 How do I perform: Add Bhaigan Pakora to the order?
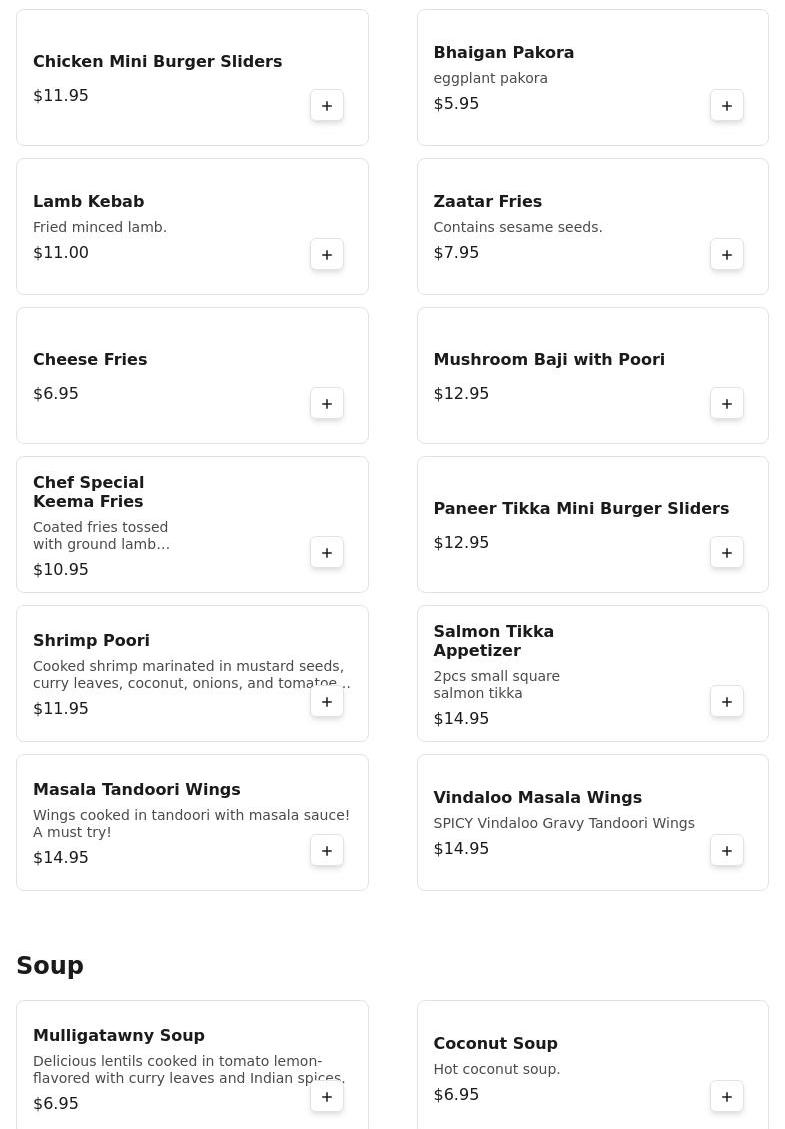[x=727, y=106]
